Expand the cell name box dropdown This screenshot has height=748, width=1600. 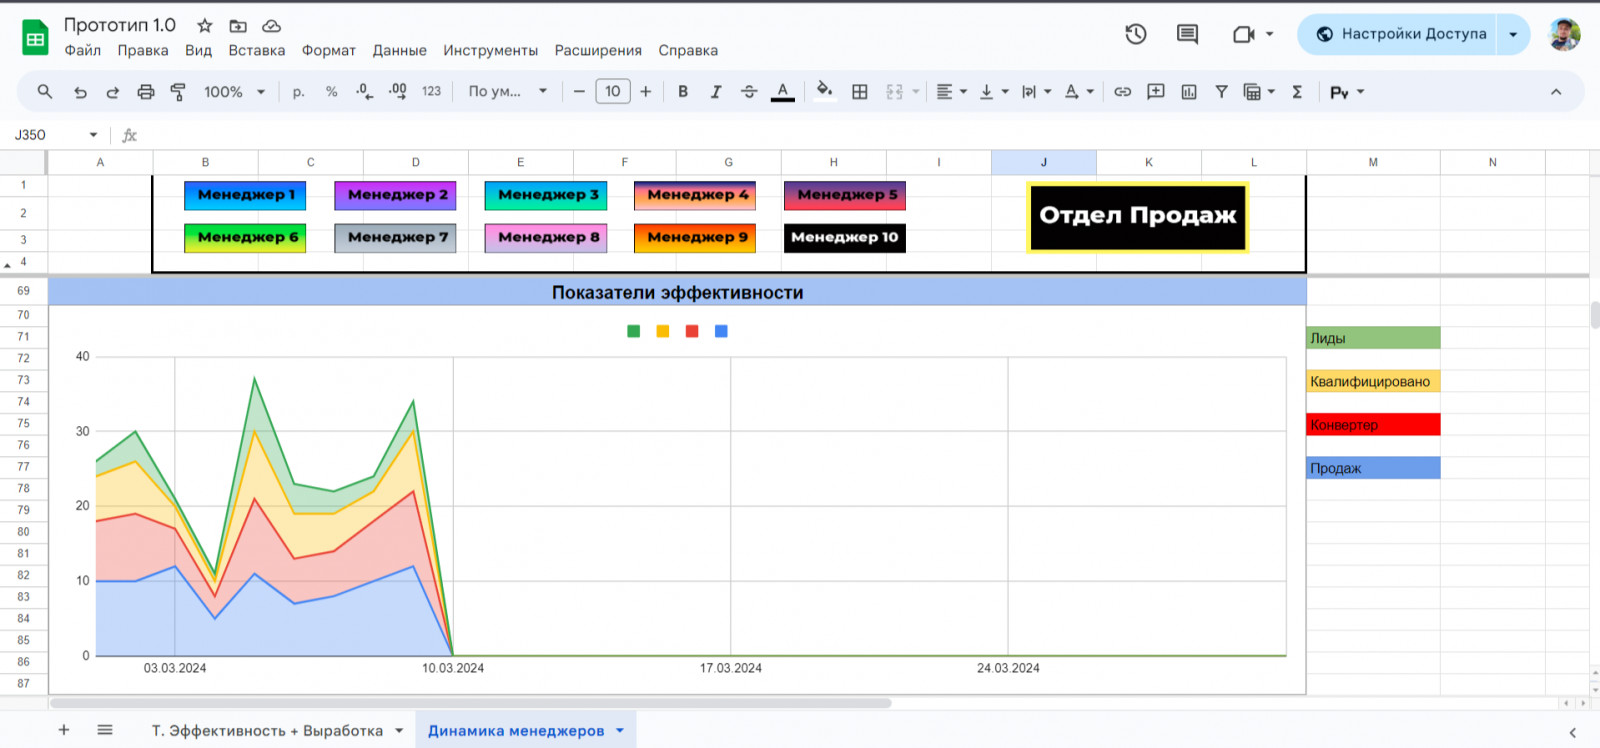pyautogui.click(x=93, y=135)
